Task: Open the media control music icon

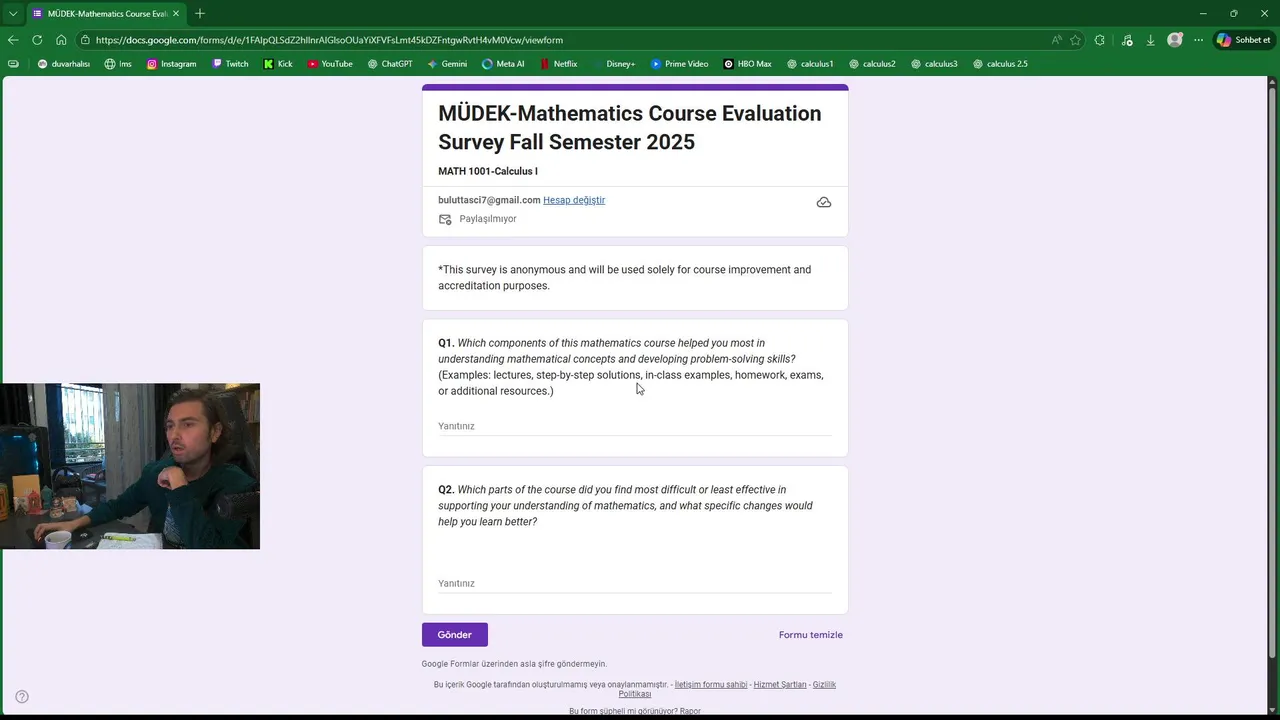Action: point(1127,40)
